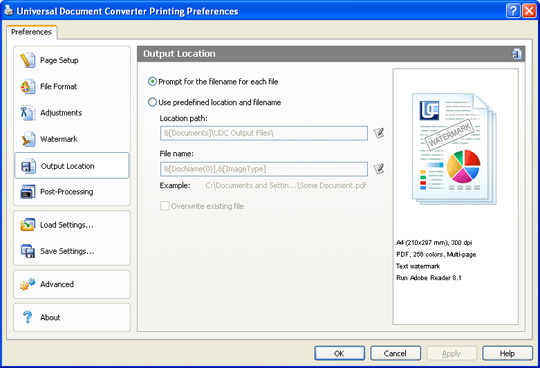Click the About question mark icon
Screen dimensions: 540x368
click(28, 317)
